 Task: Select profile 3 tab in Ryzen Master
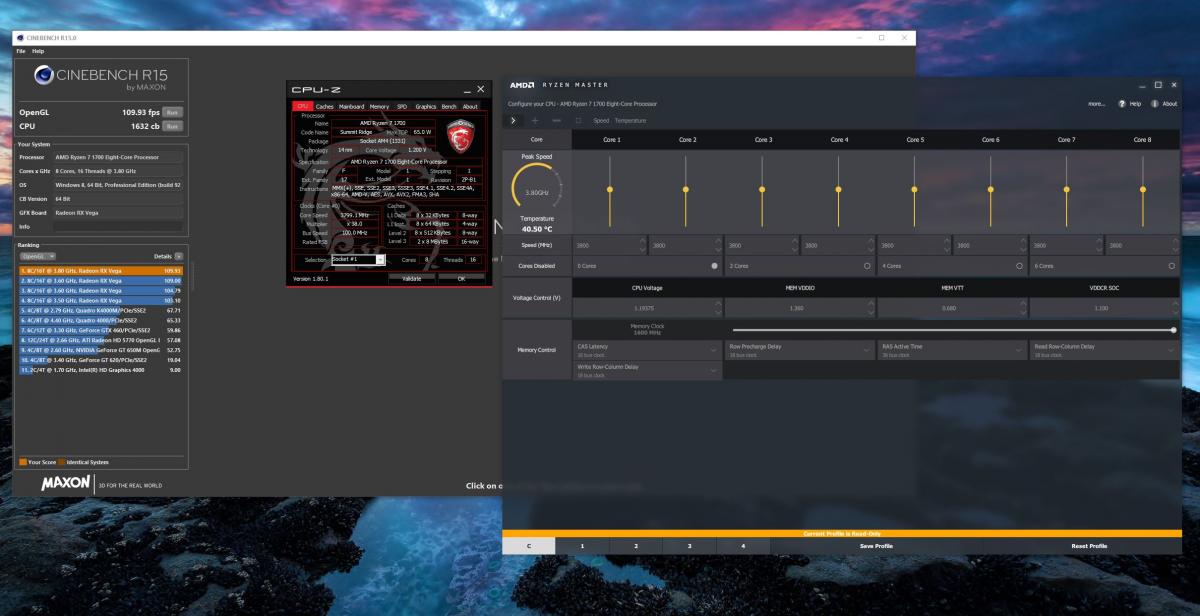(690, 546)
